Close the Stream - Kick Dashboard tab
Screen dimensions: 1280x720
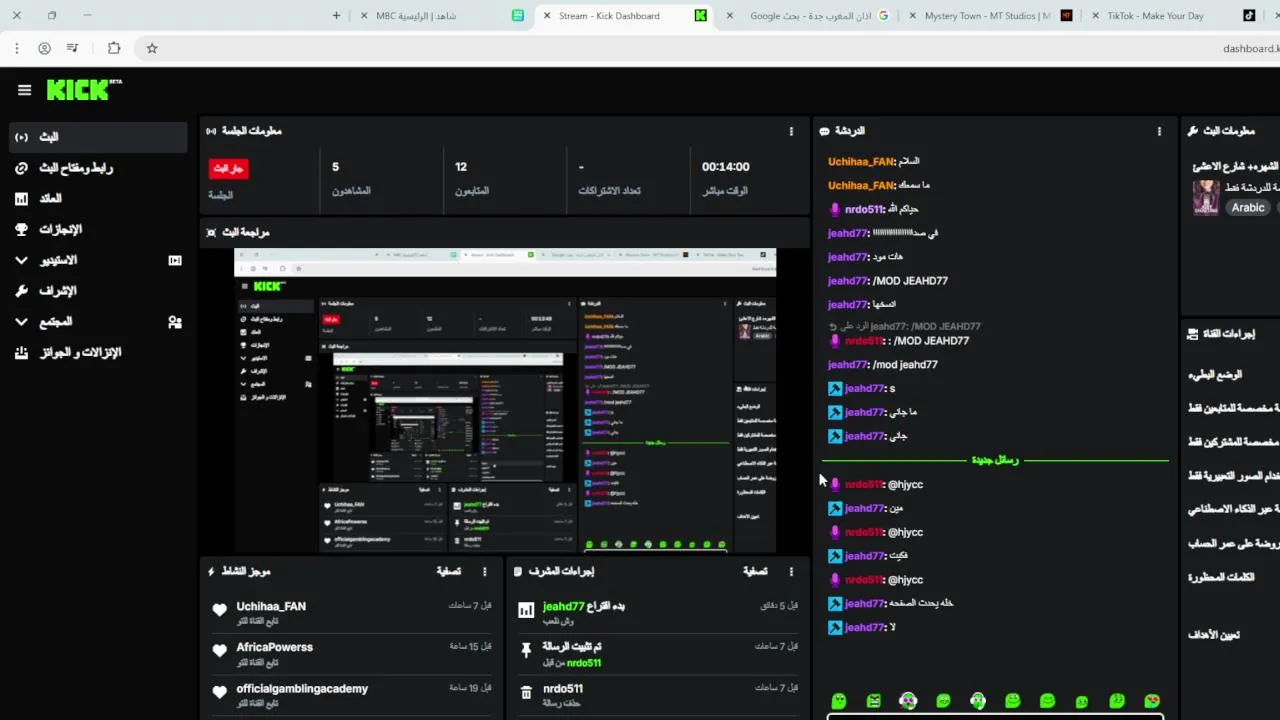coord(546,16)
